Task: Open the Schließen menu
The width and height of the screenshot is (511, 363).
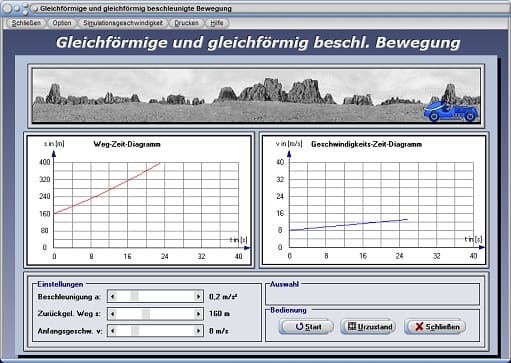Action: [x=26, y=23]
